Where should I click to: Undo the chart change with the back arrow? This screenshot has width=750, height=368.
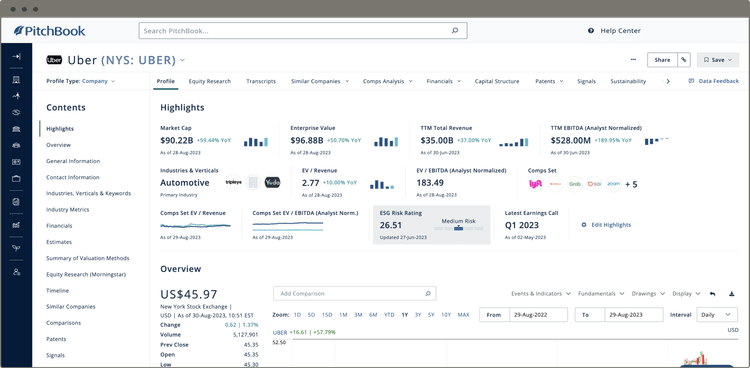pos(712,293)
